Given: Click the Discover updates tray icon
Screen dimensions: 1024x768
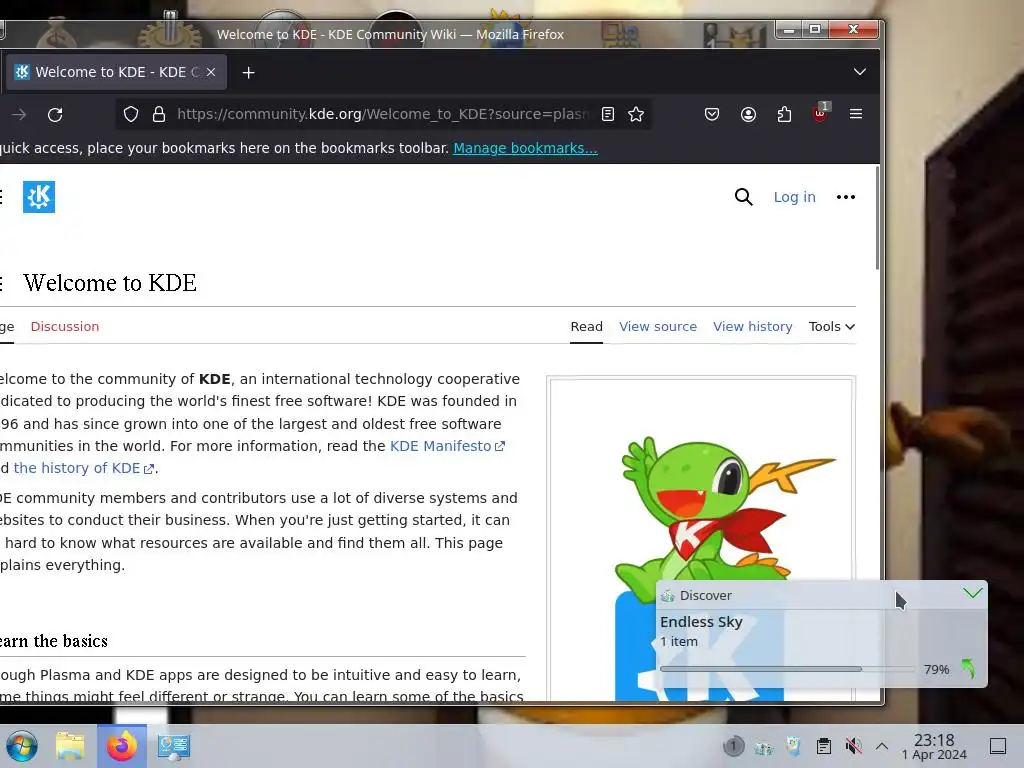Looking at the screenshot, I should (763, 746).
